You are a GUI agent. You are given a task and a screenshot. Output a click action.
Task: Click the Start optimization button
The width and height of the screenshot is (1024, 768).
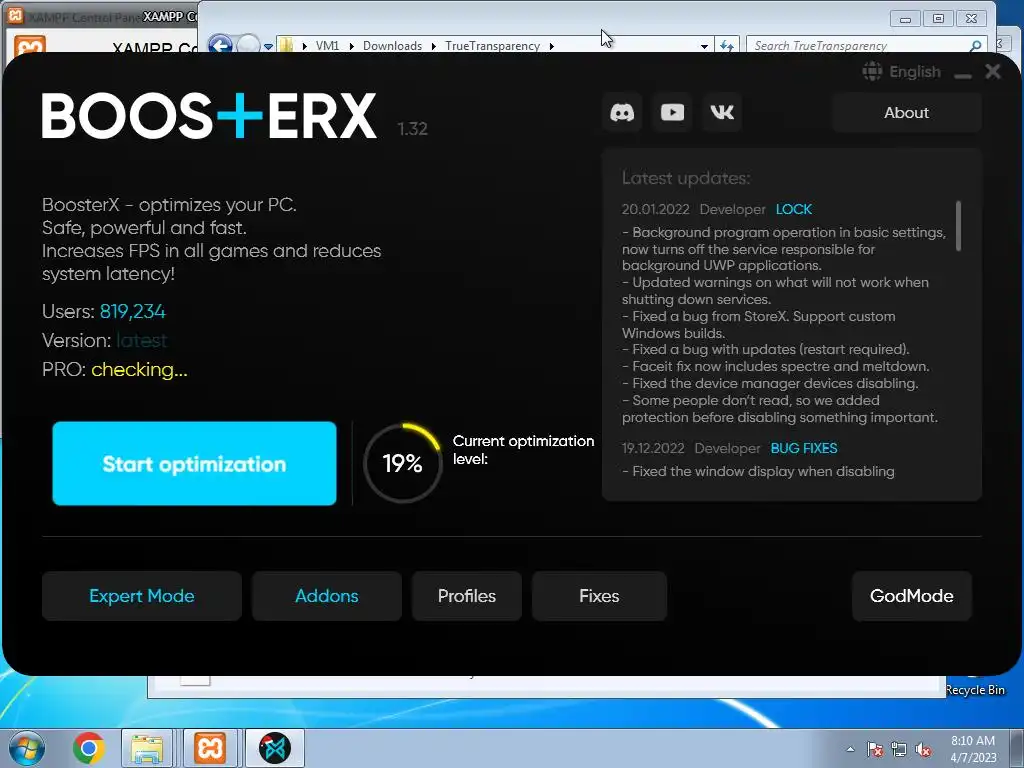(194, 463)
